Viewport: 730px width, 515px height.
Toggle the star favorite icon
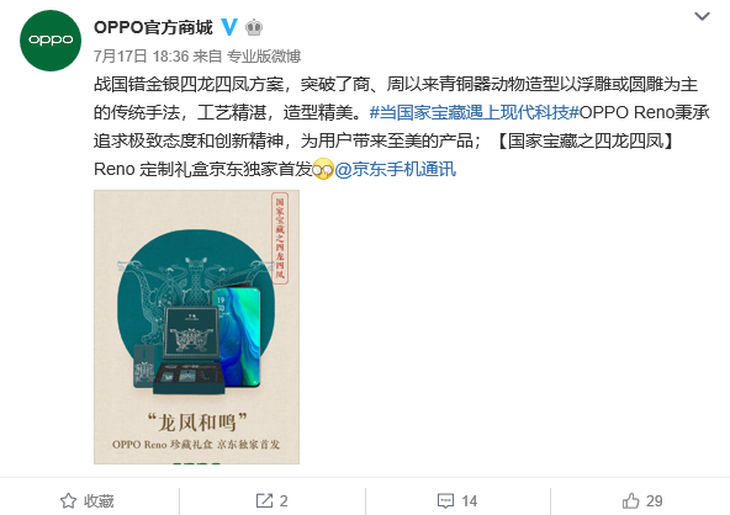(68, 501)
